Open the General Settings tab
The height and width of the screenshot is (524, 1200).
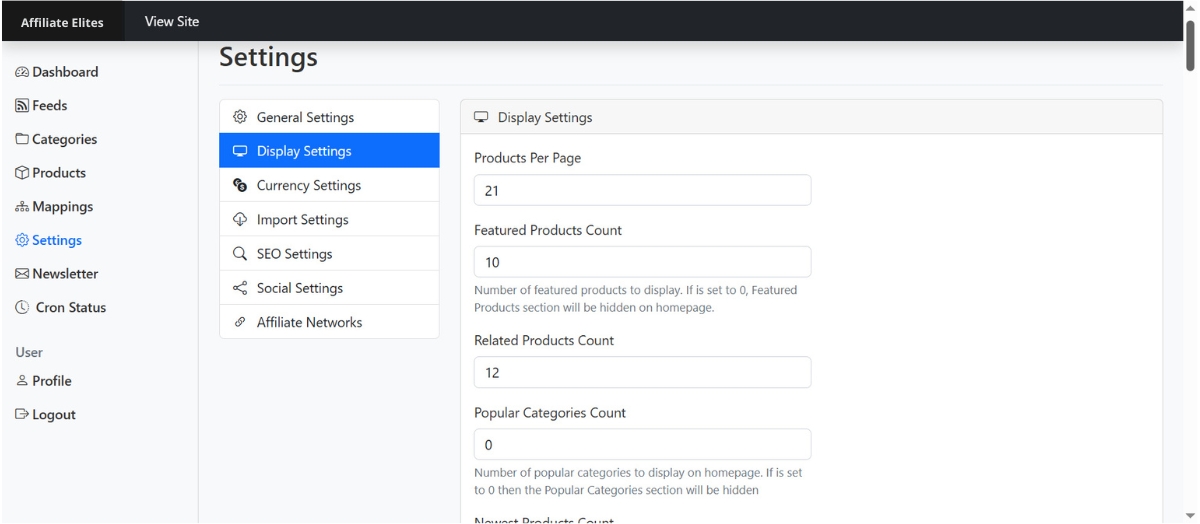[x=305, y=117]
